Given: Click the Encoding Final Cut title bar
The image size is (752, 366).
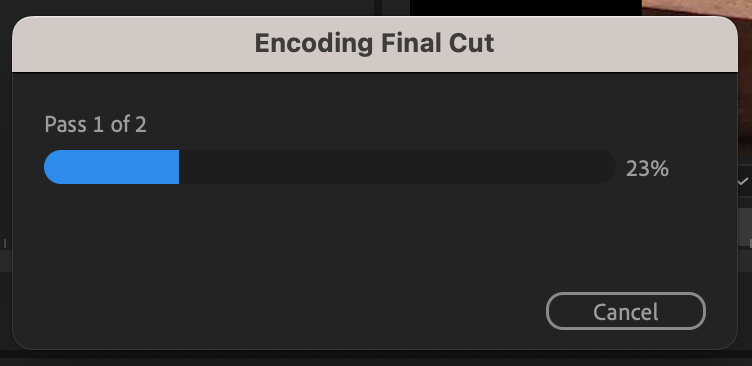Looking at the screenshot, I should tap(375, 44).
